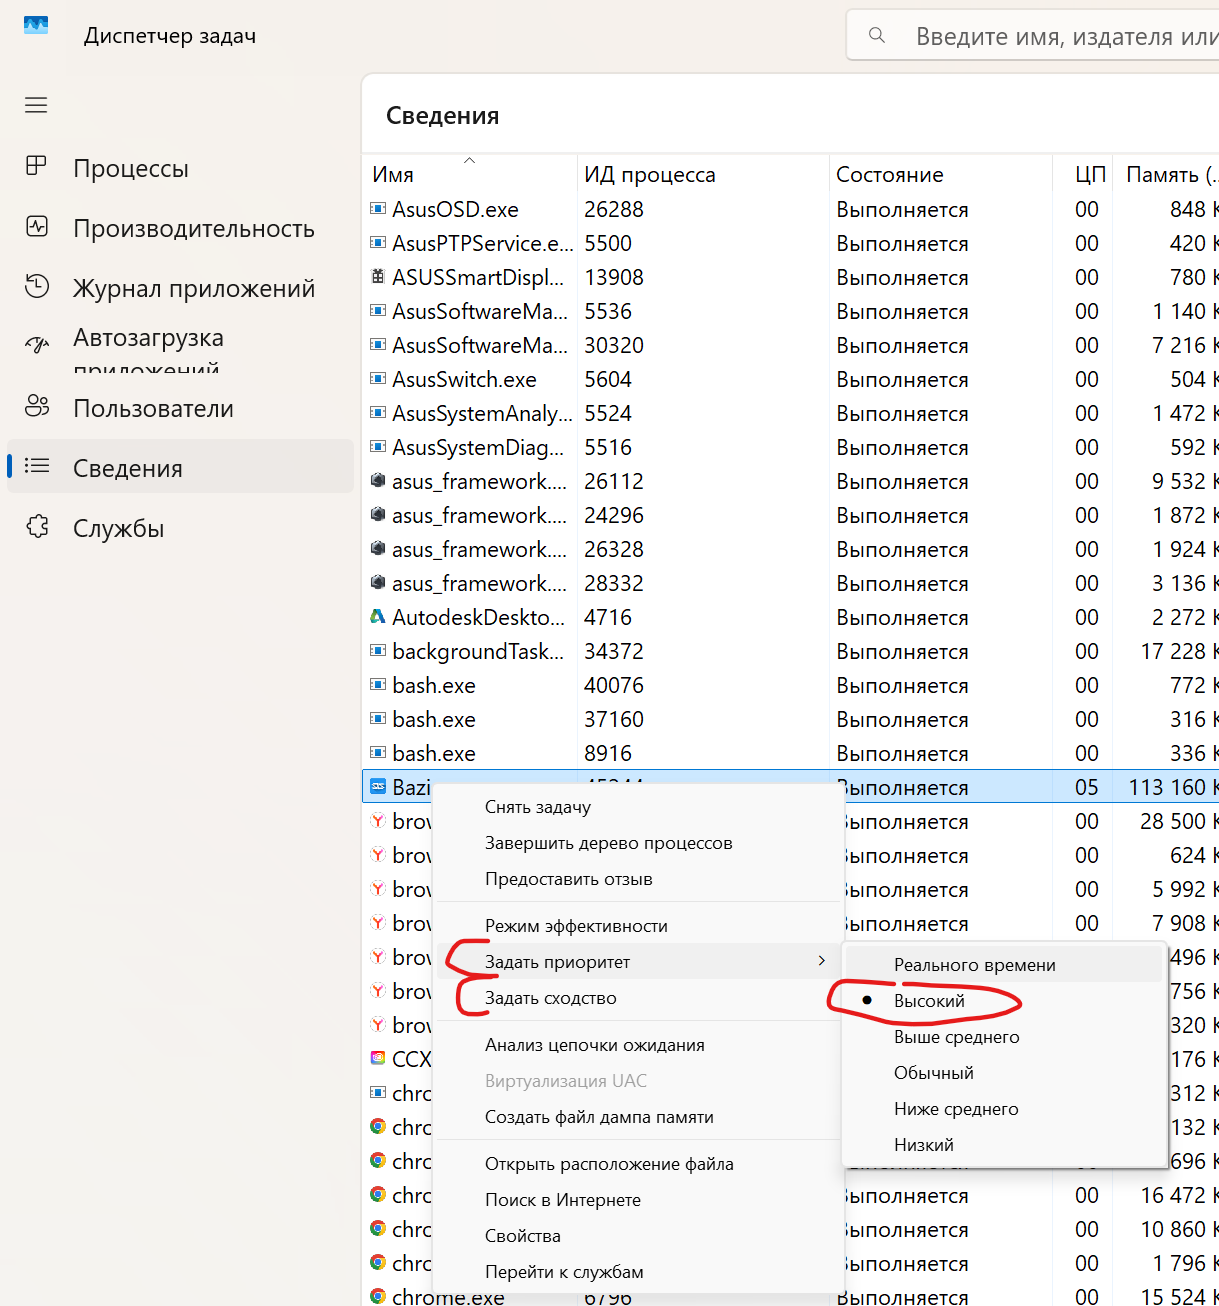The width and height of the screenshot is (1219, 1306).
Task: Click the icon of AsusSystemDiag... process
Action: tap(378, 447)
